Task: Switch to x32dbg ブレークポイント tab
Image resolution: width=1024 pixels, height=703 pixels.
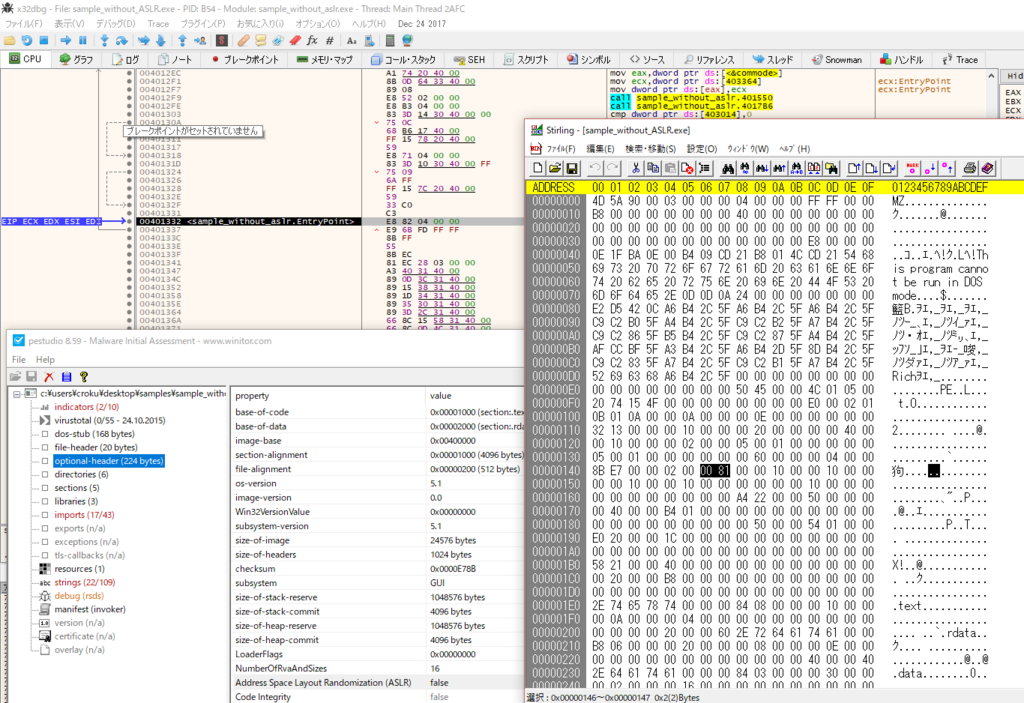Action: click(x=245, y=59)
